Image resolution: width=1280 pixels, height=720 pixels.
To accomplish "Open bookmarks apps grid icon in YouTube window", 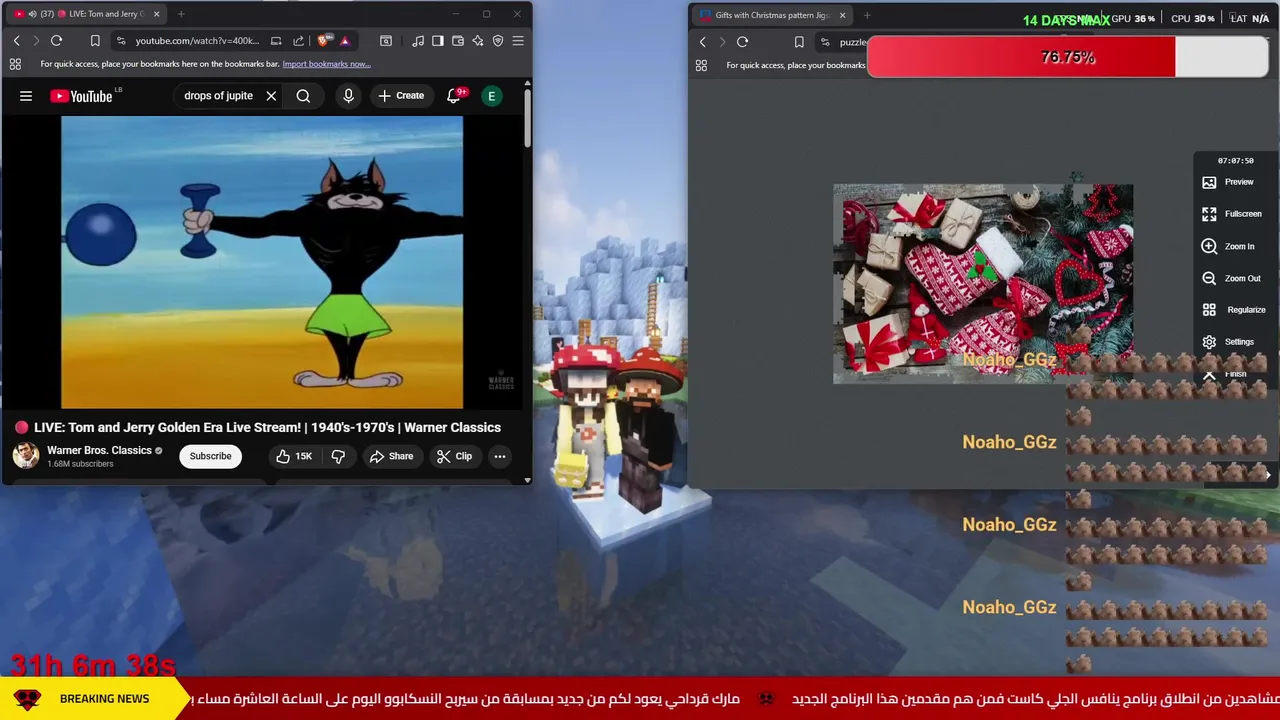I will [x=15, y=64].
